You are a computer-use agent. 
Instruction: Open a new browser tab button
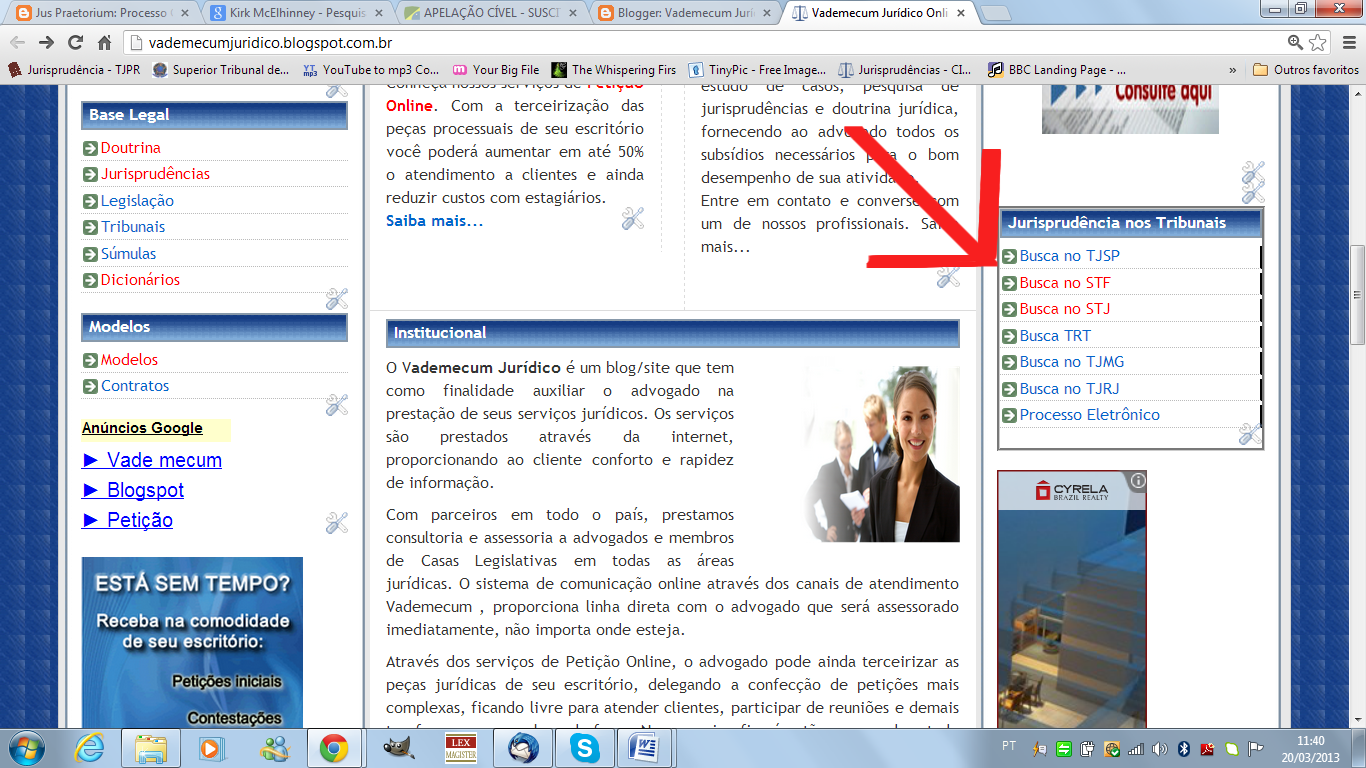pyautogui.click(x=995, y=14)
